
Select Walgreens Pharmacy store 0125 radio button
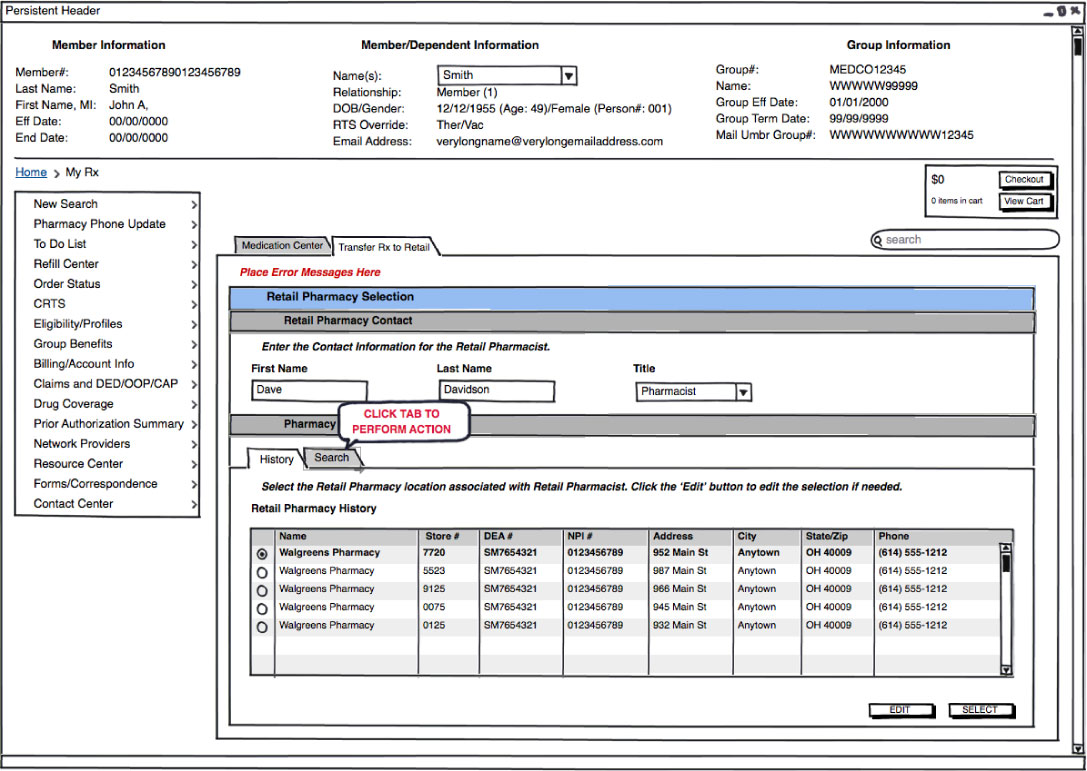click(x=262, y=627)
